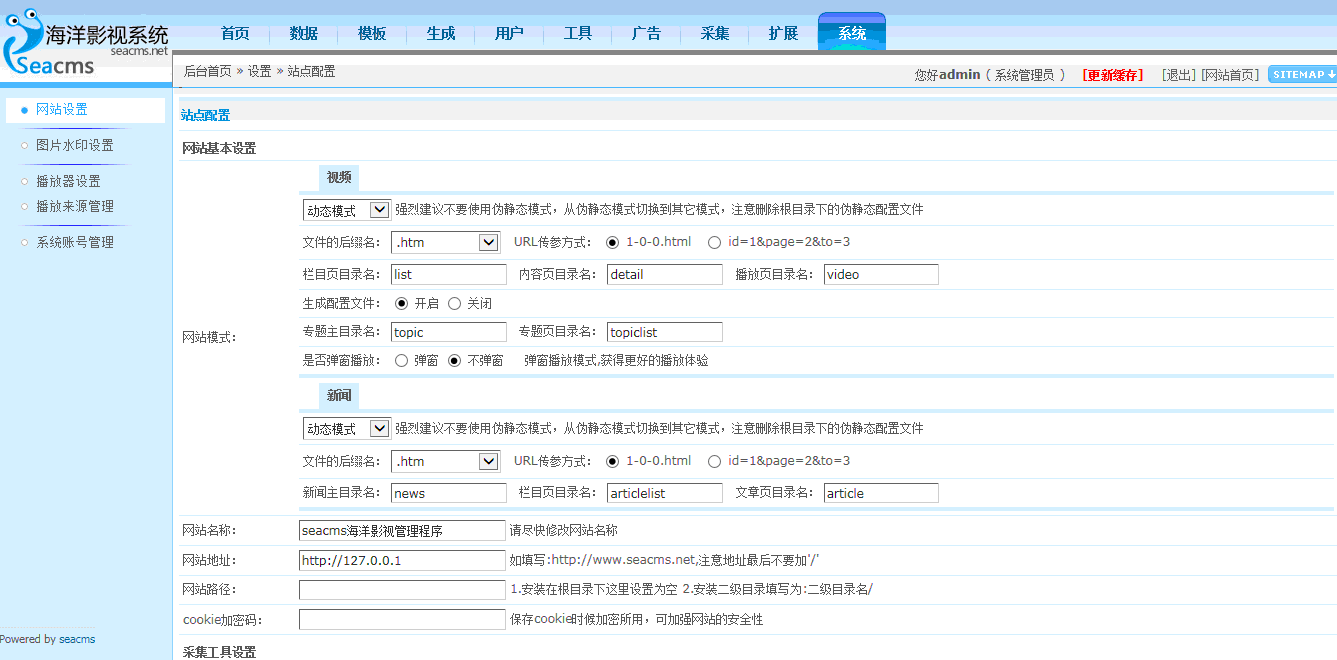This screenshot has height=660, width=1337.
Task: Open 播放器设置 in sidebar
Action: click(x=68, y=181)
